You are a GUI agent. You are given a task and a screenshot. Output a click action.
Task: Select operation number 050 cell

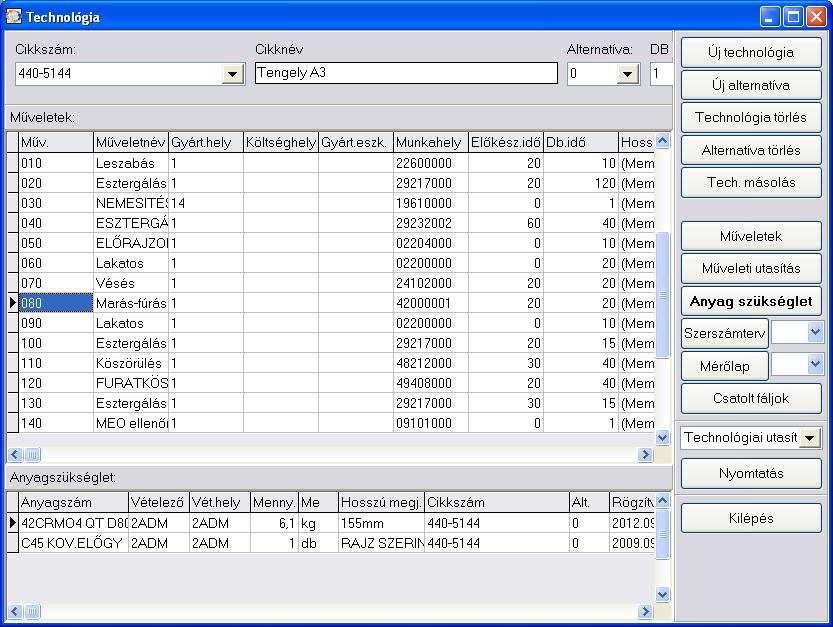[x=56, y=243]
